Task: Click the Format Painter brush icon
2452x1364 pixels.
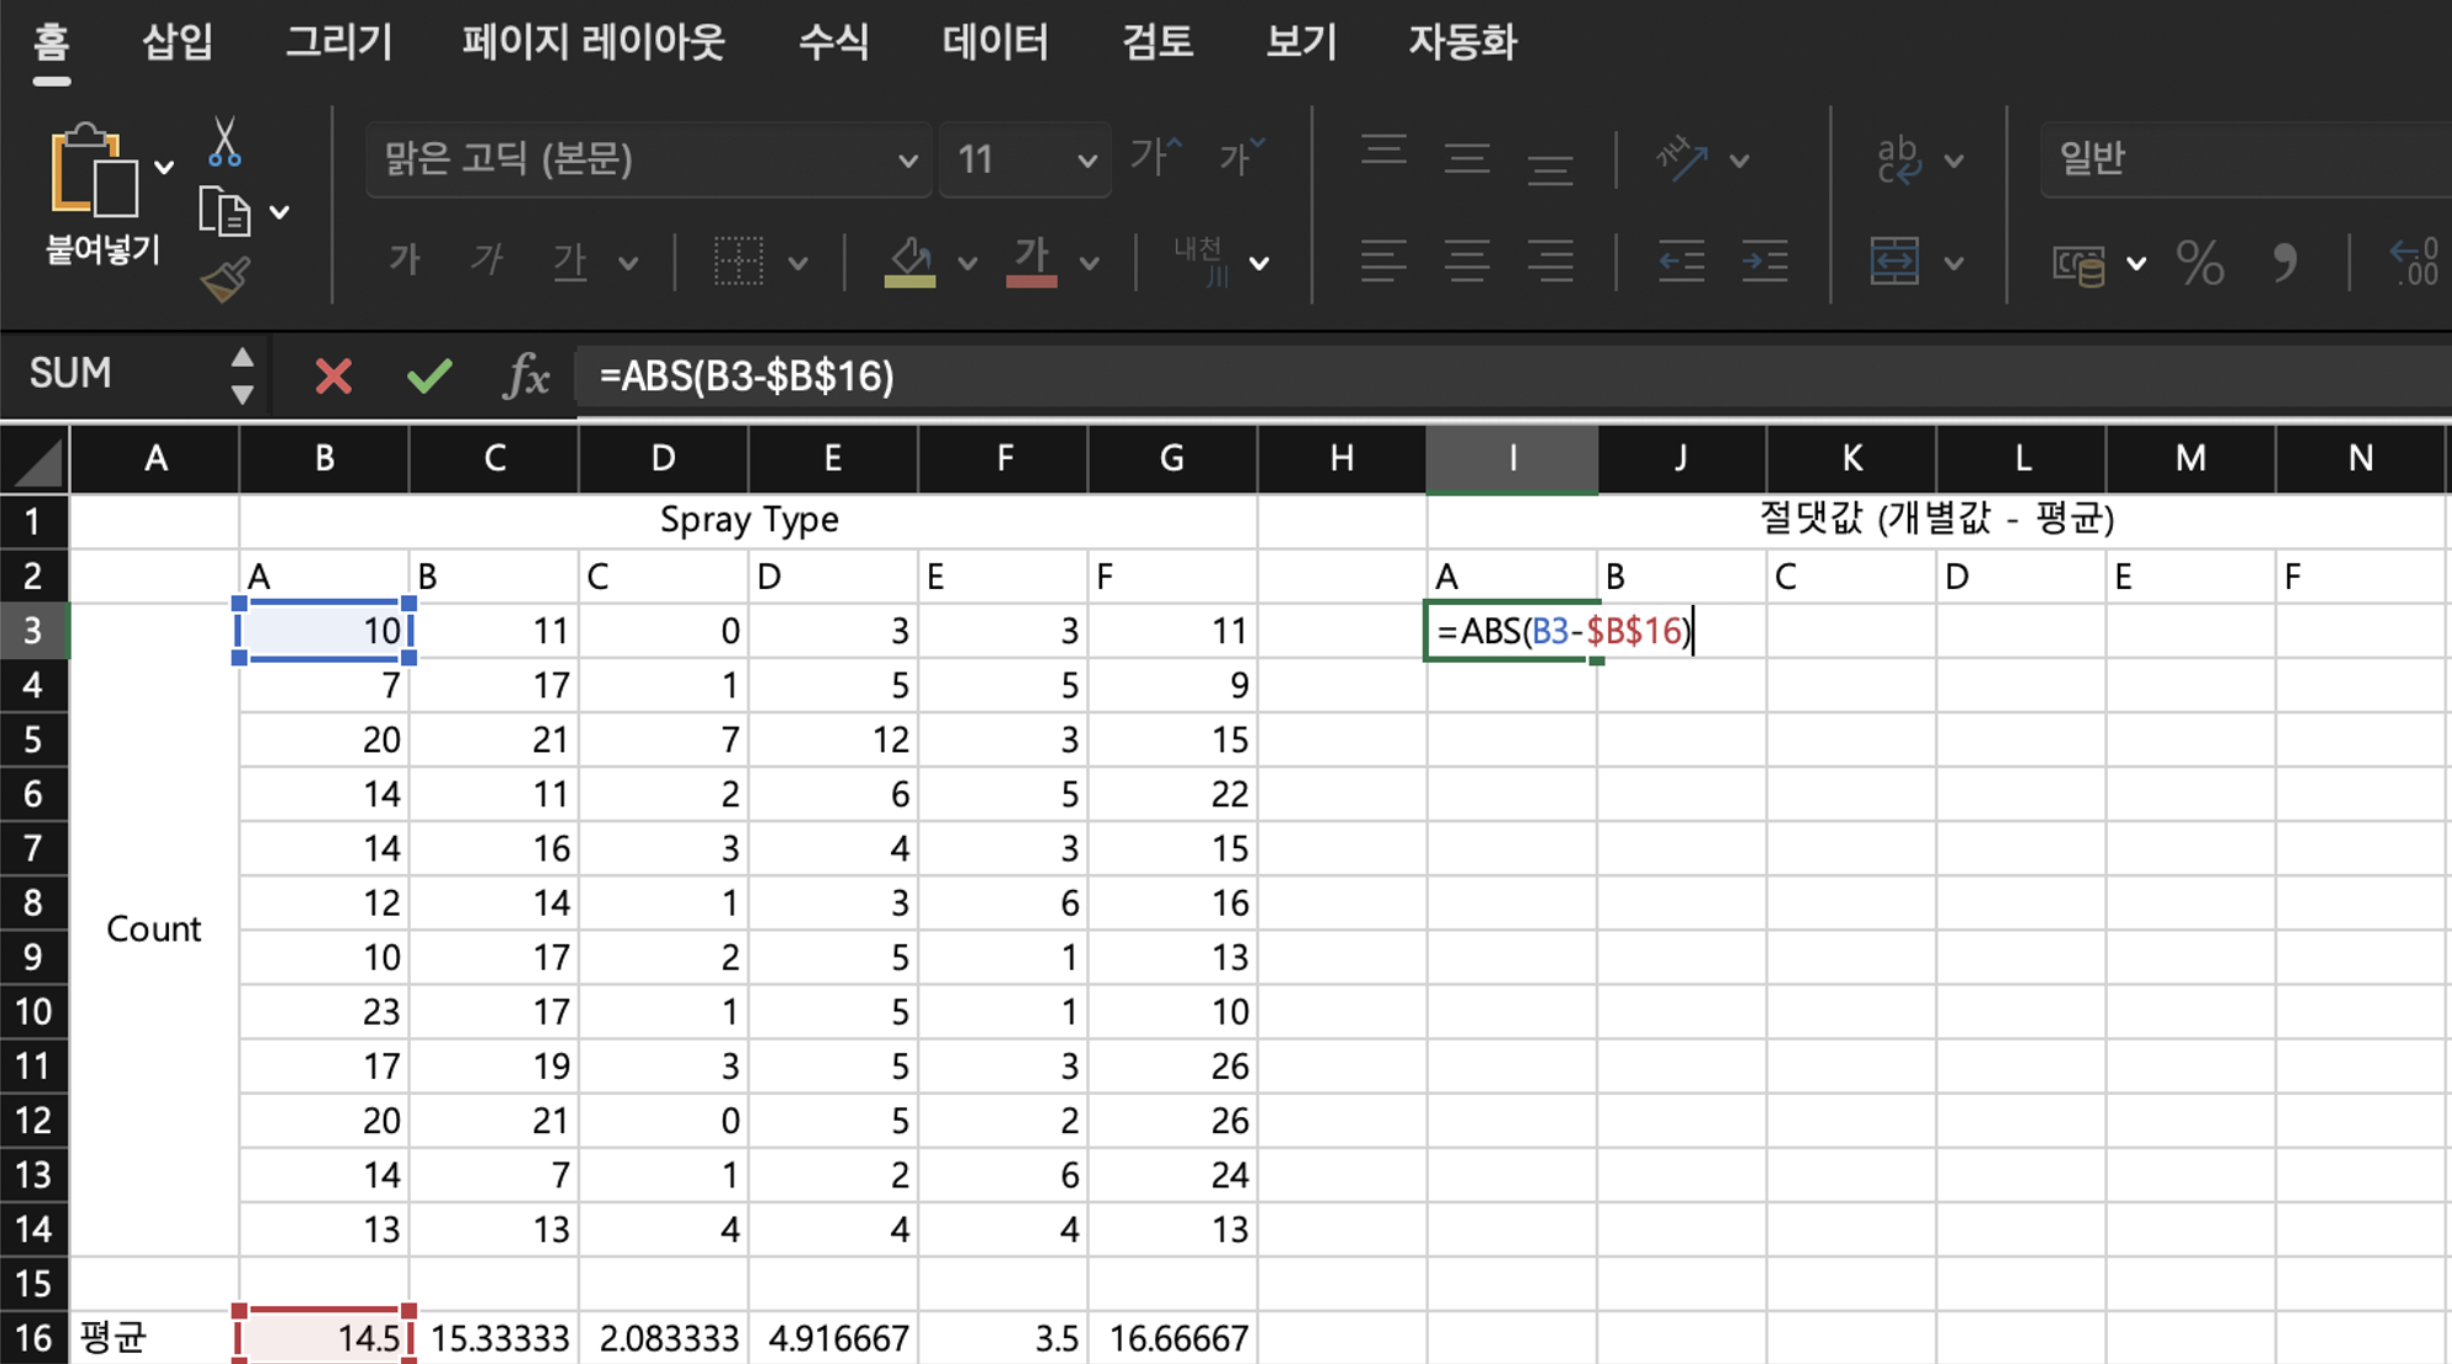Action: pos(226,280)
